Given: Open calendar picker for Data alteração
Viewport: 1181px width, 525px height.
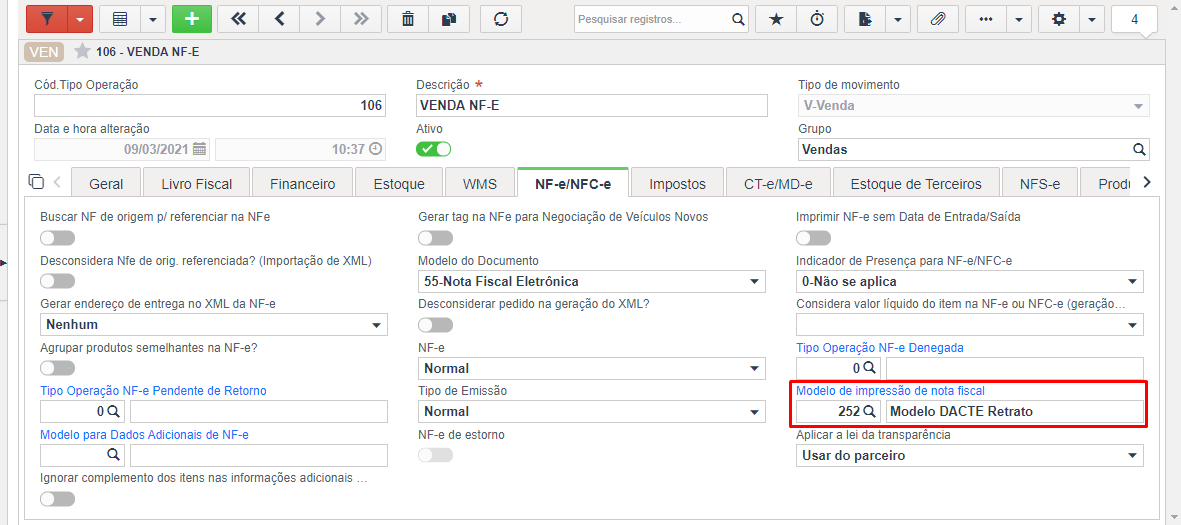Looking at the screenshot, I should click(199, 149).
